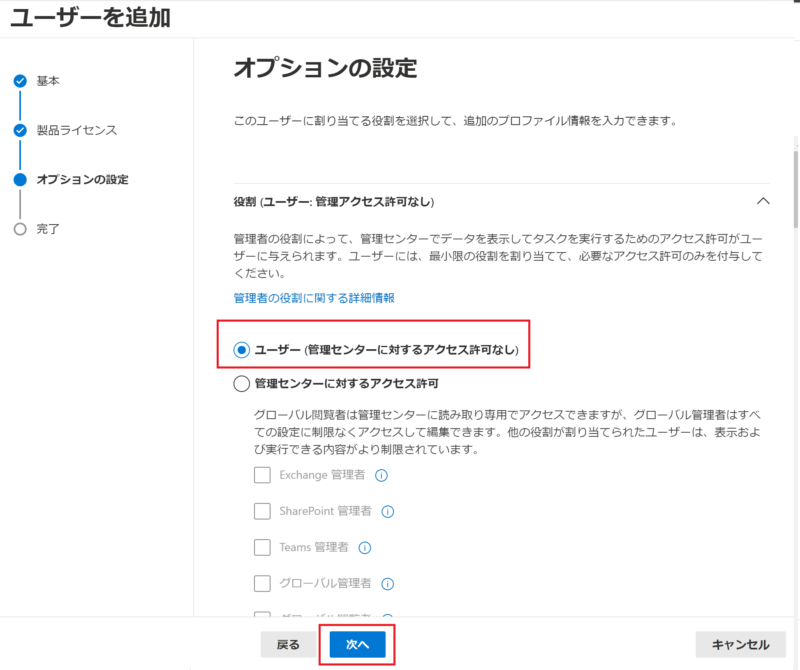Click info icon next to SharePoint 管理者
The width and height of the screenshot is (800, 670).
point(388,511)
